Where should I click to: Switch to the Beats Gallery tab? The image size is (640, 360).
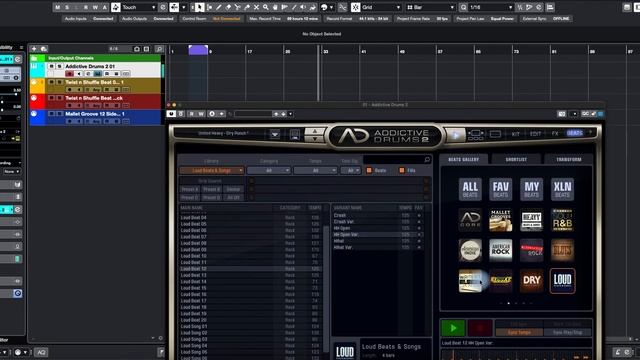(x=463, y=159)
